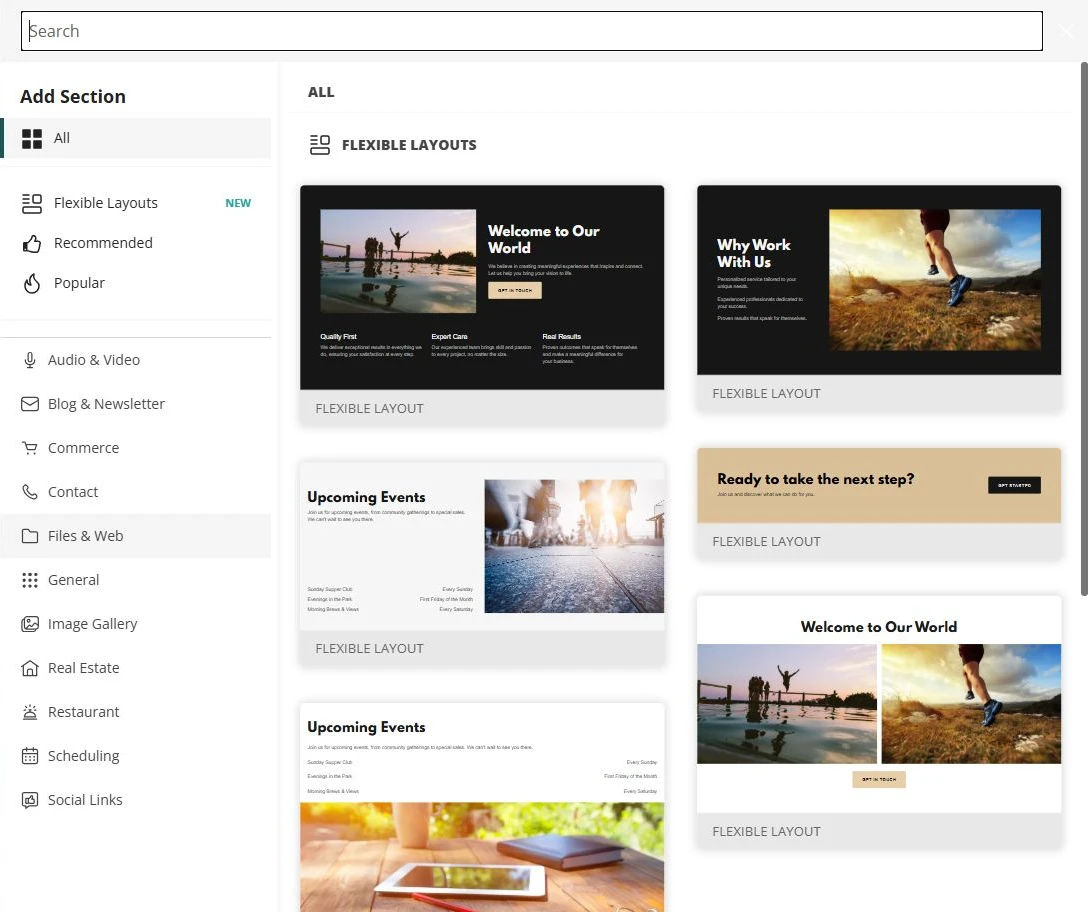The width and height of the screenshot is (1088, 912).
Task: Open the Recommended category
Action: point(136,244)
